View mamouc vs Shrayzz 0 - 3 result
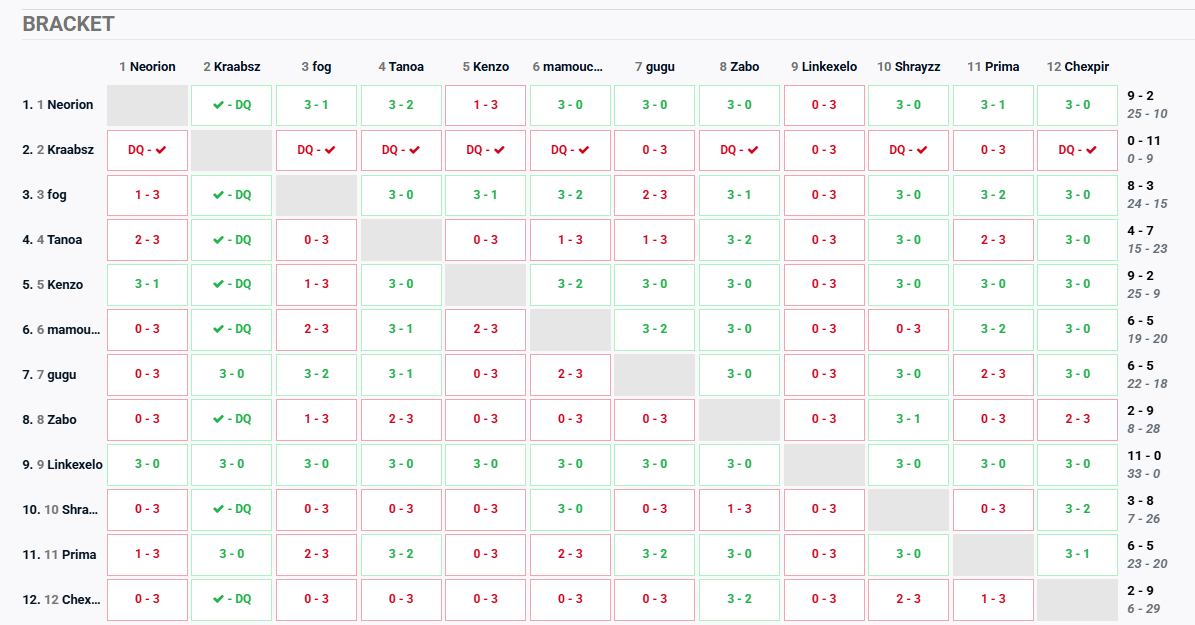Screen dimensions: 1195x625 [908, 329]
